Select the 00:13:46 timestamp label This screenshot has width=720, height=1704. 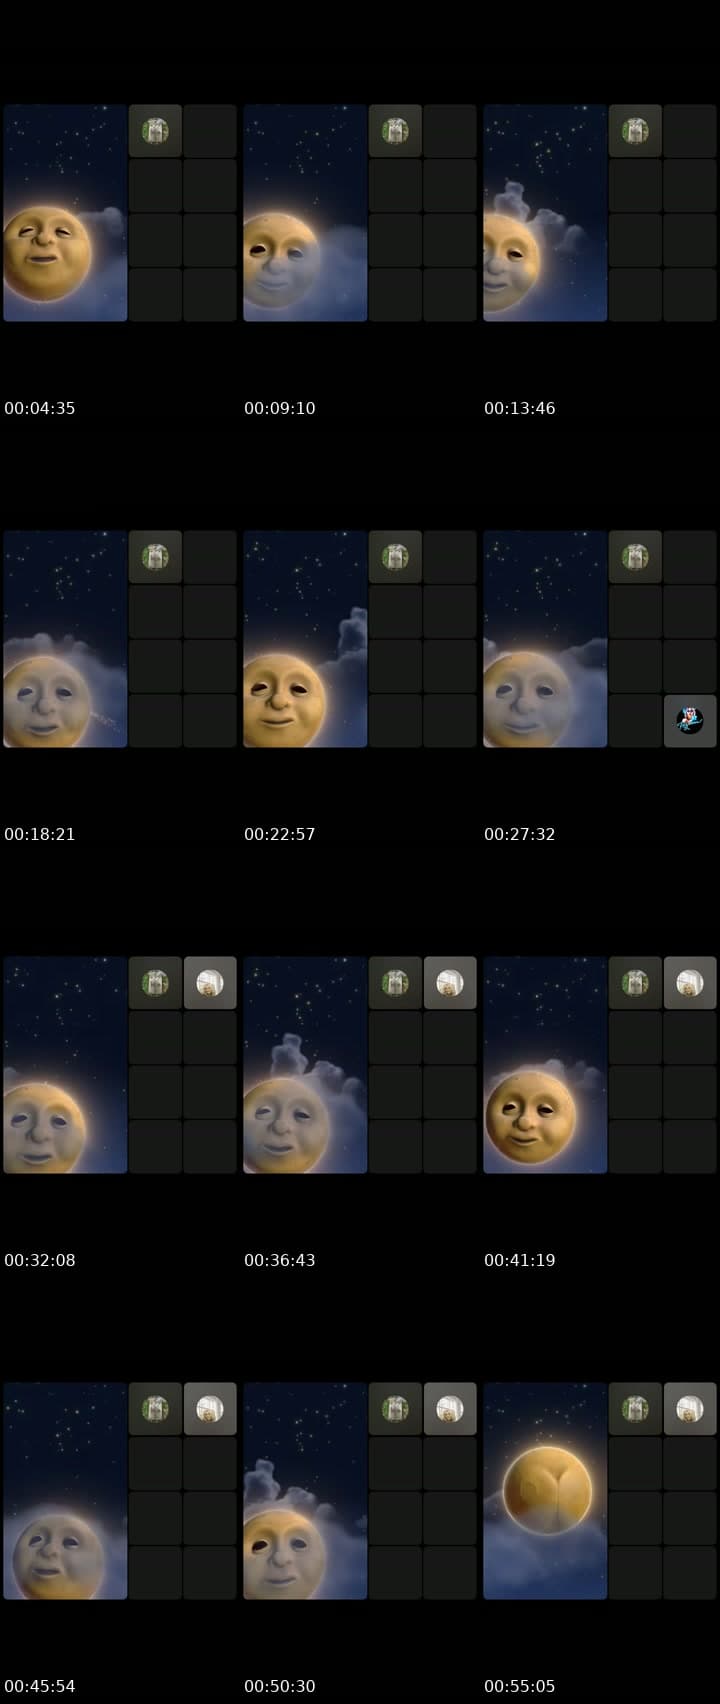tap(520, 408)
